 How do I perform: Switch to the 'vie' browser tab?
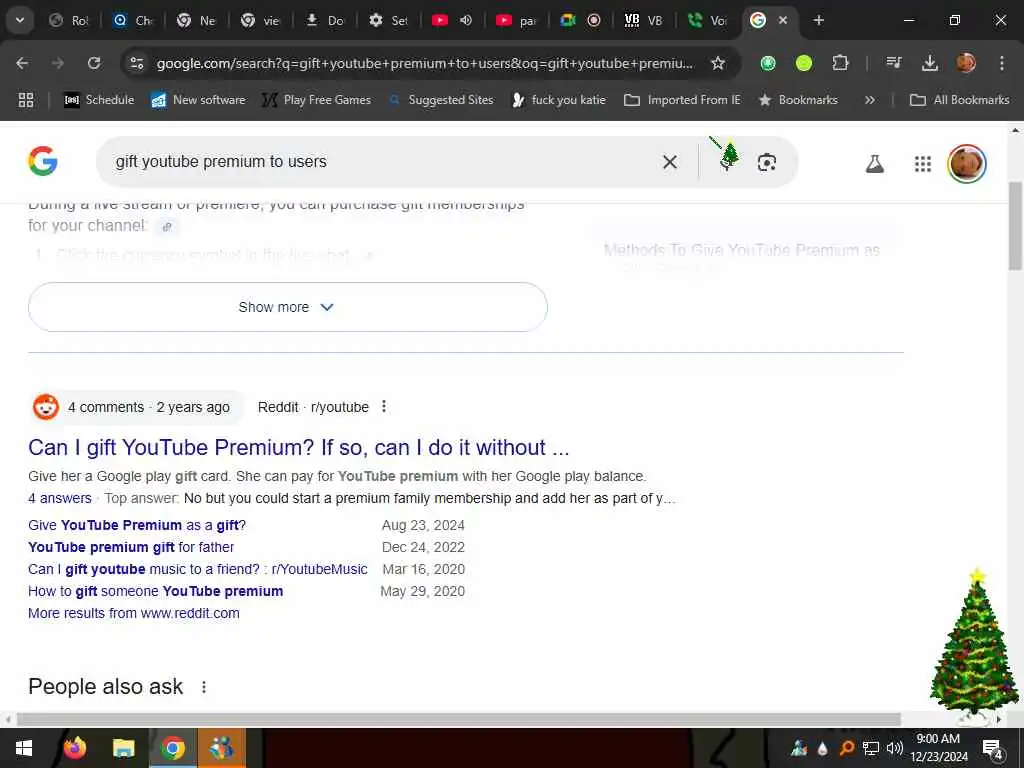[x=261, y=20]
